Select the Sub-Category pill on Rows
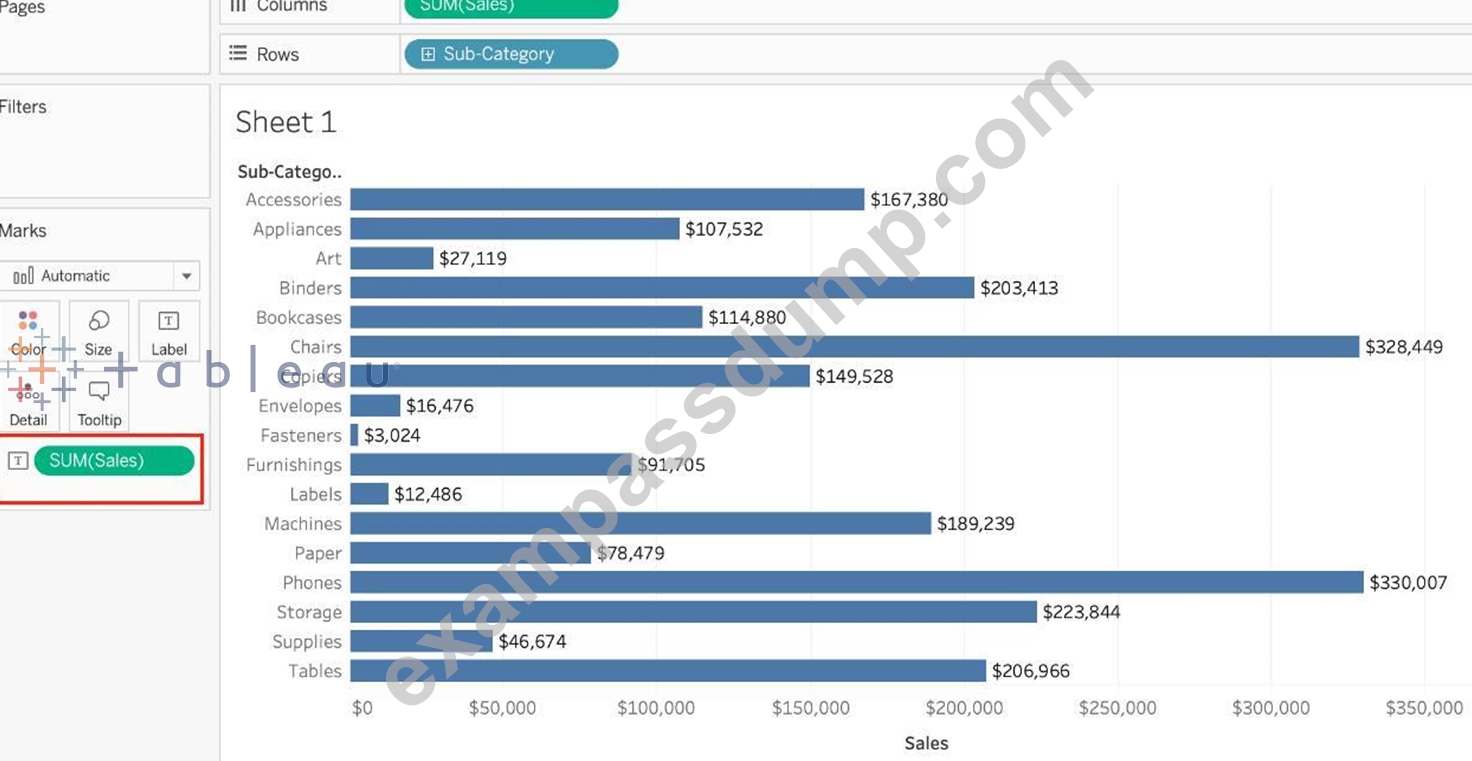The image size is (1472, 761). tap(511, 54)
